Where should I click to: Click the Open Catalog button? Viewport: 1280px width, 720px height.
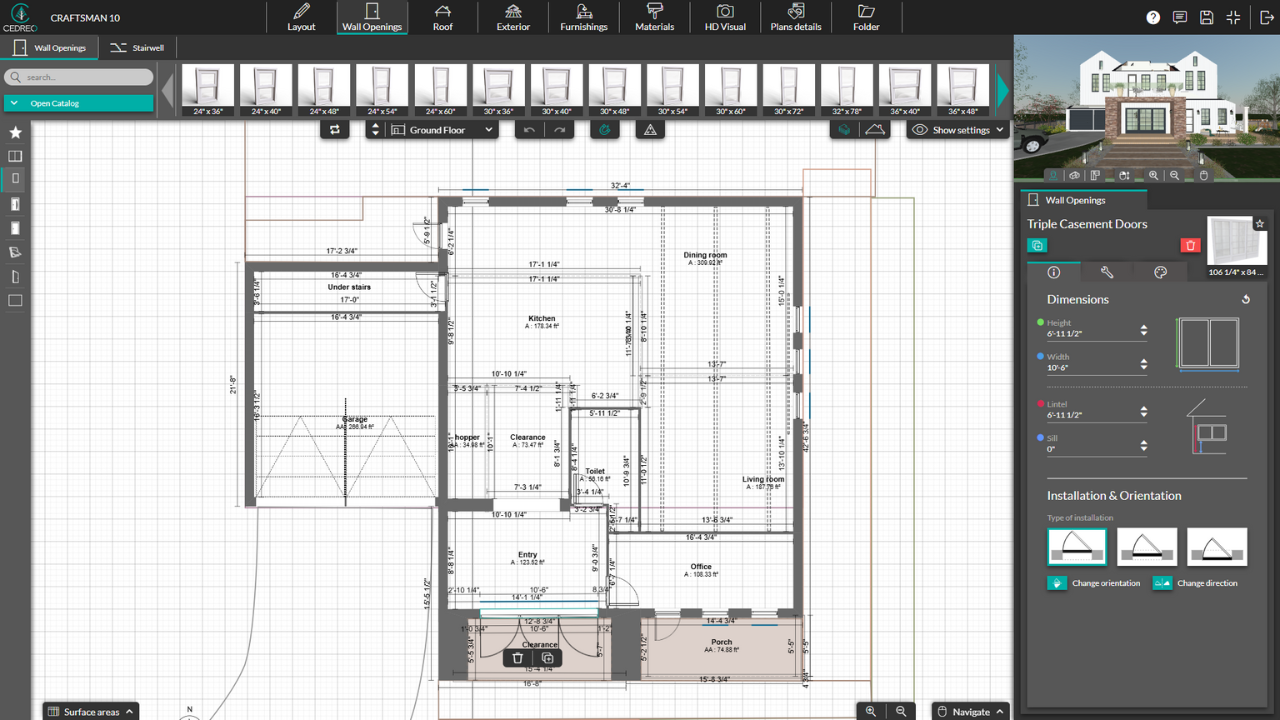(x=78, y=103)
